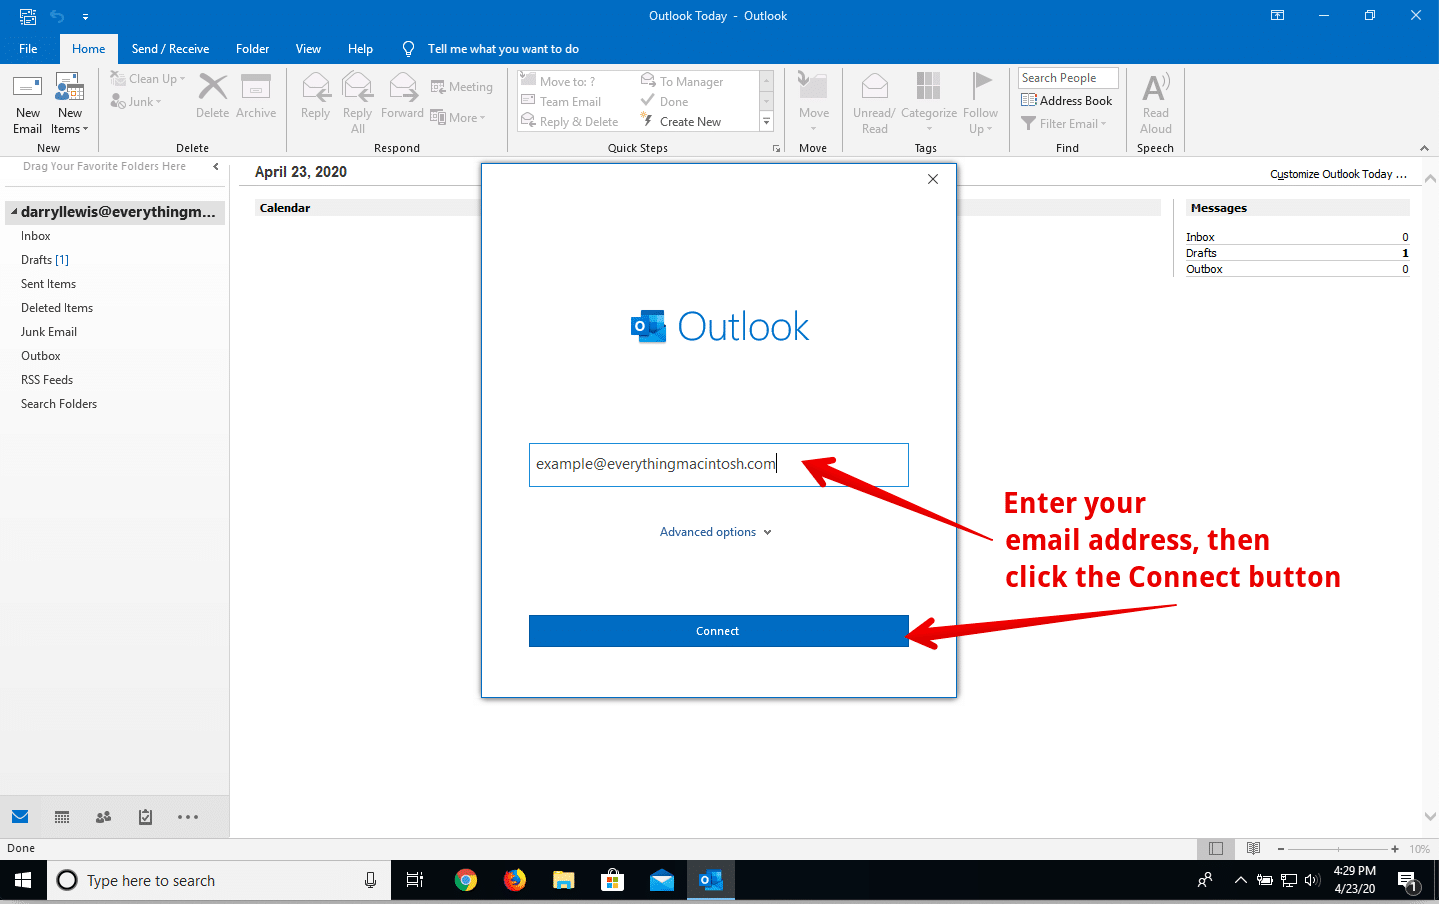1439x904 pixels.
Task: Click the Read Aloud speech icon
Action: pos(1155,87)
